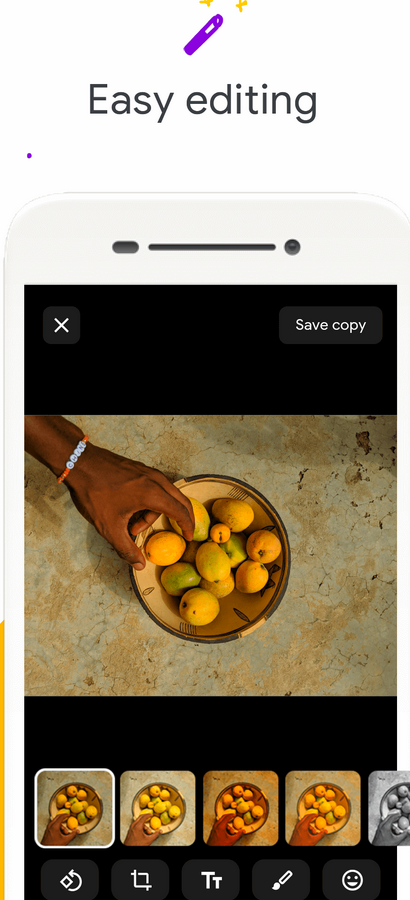This screenshot has height=900, width=410.
Task: Apply the black-and-white filter thumbnail
Action: tap(389, 808)
